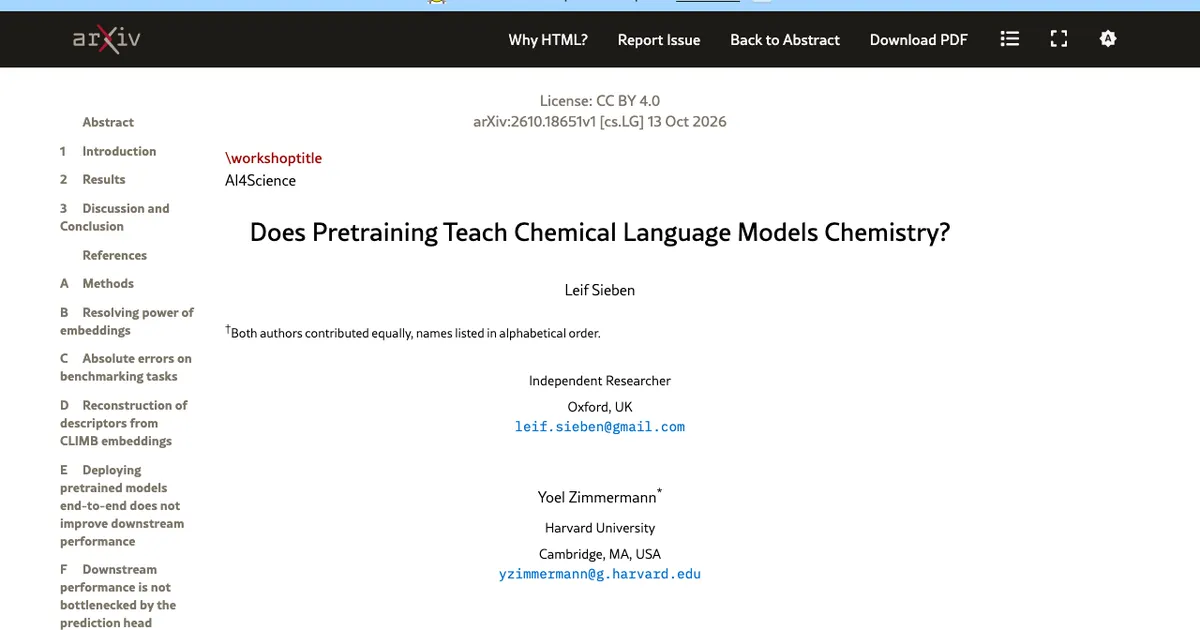Toggle the fullscreen brackets icon
The image size is (1200, 630).
(1059, 39)
